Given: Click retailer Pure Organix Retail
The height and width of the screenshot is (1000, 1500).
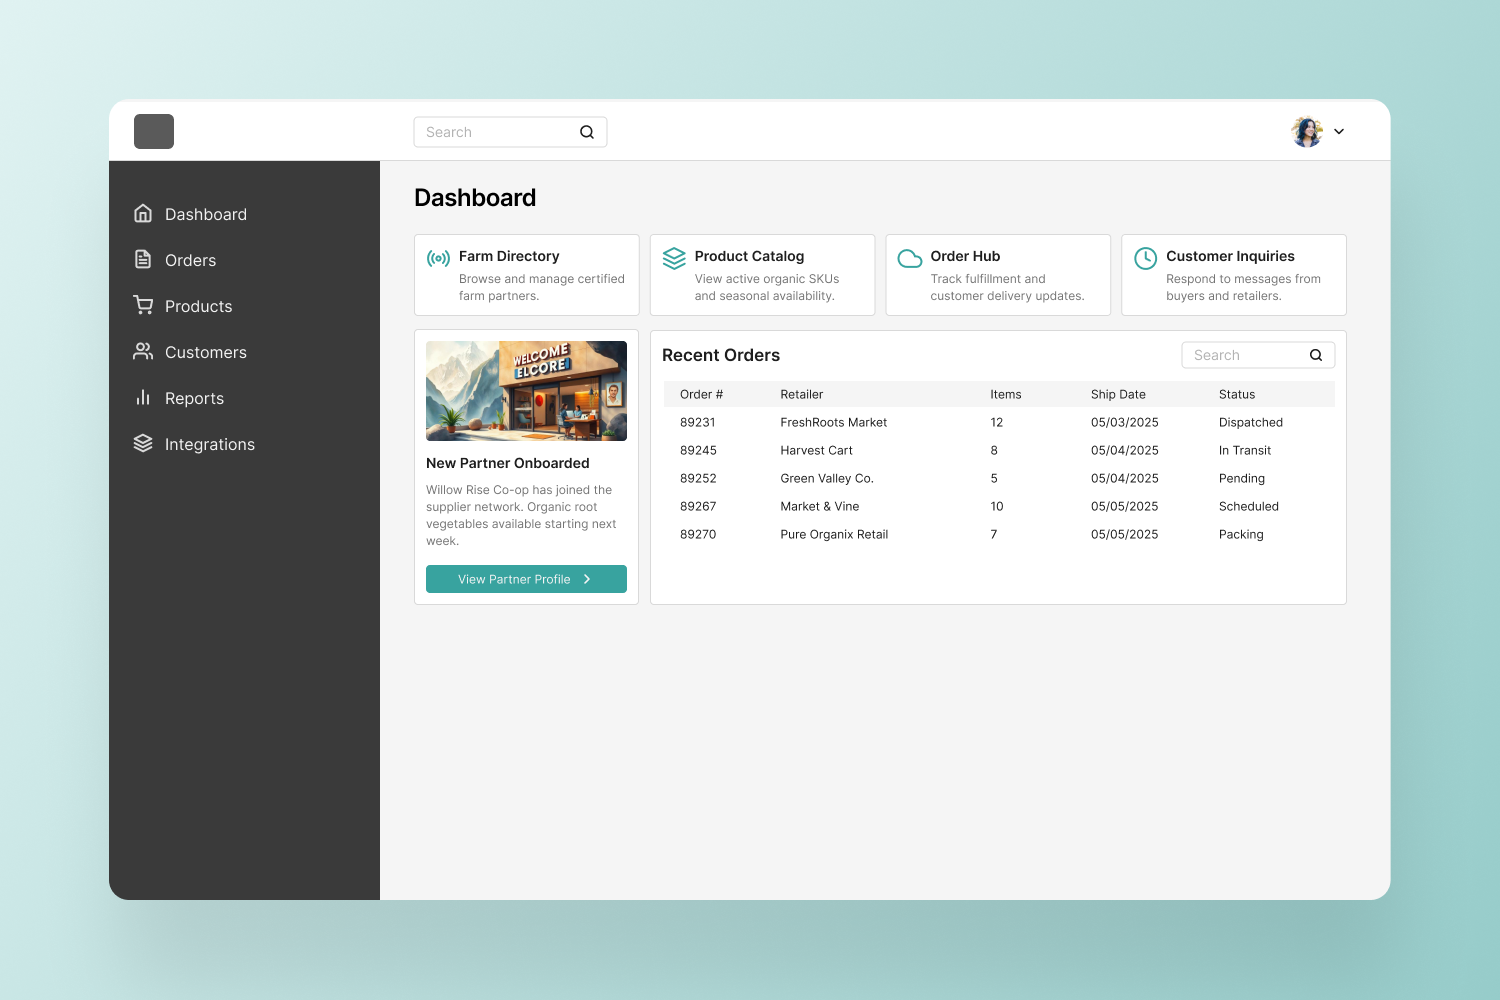Looking at the screenshot, I should coord(835,534).
